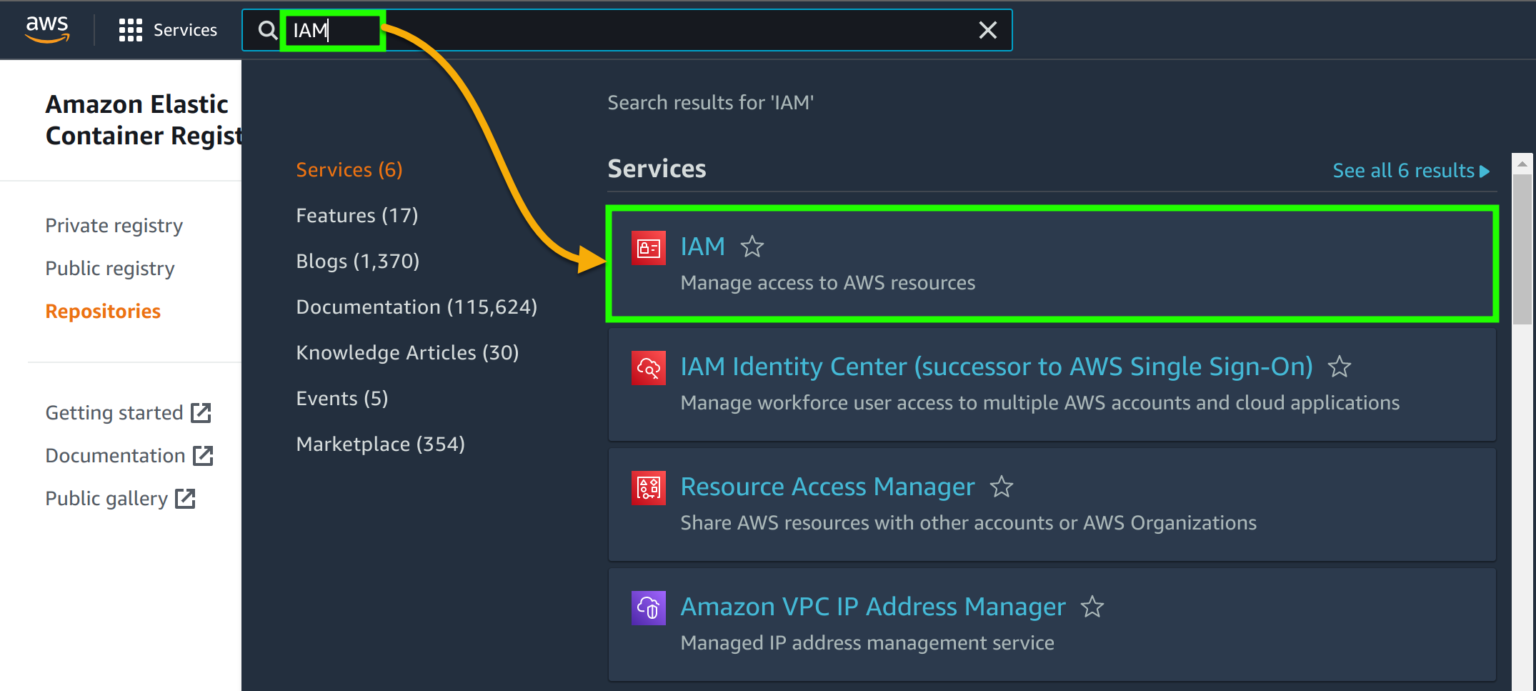The height and width of the screenshot is (691, 1536).
Task: Open the Private registry page
Action: pos(113,225)
